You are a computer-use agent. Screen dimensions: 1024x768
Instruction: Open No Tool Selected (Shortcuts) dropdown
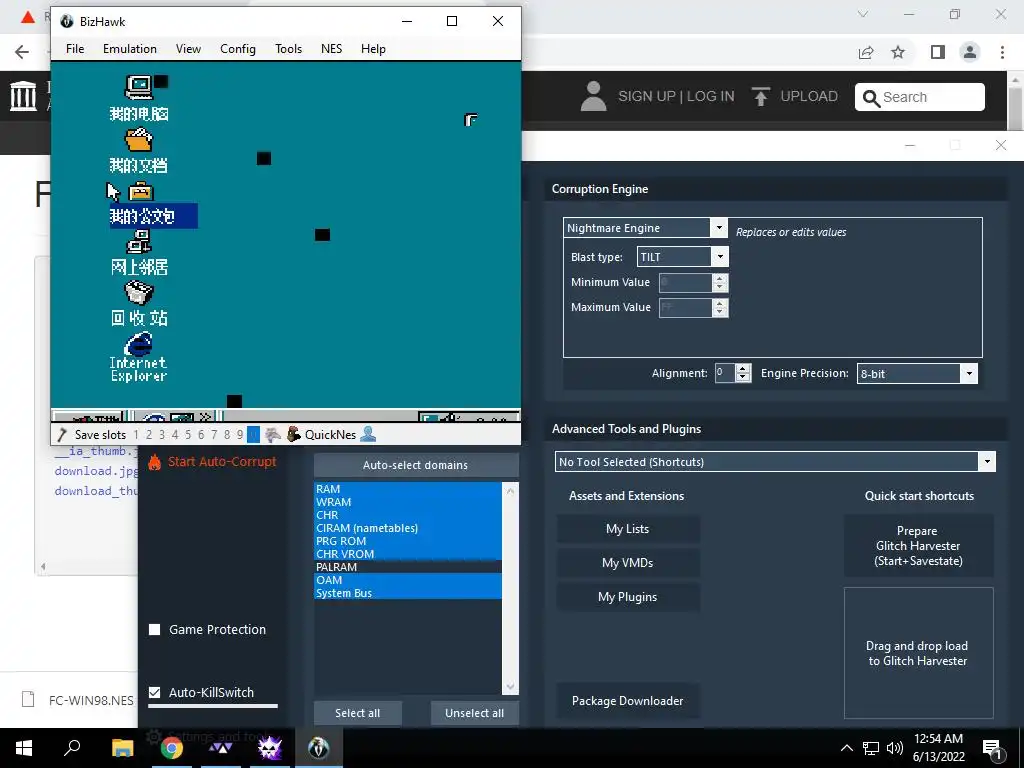pyautogui.click(x=775, y=462)
